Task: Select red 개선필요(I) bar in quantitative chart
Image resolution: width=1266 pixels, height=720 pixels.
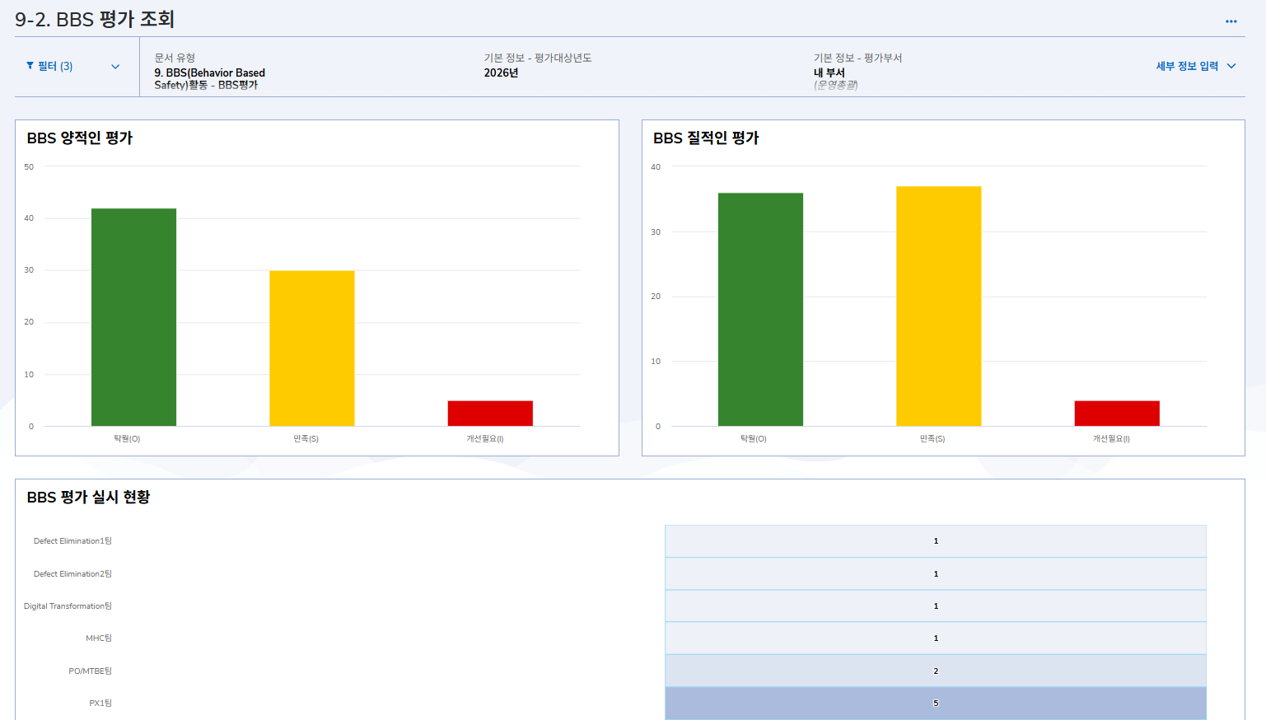Action: pyautogui.click(x=490, y=413)
